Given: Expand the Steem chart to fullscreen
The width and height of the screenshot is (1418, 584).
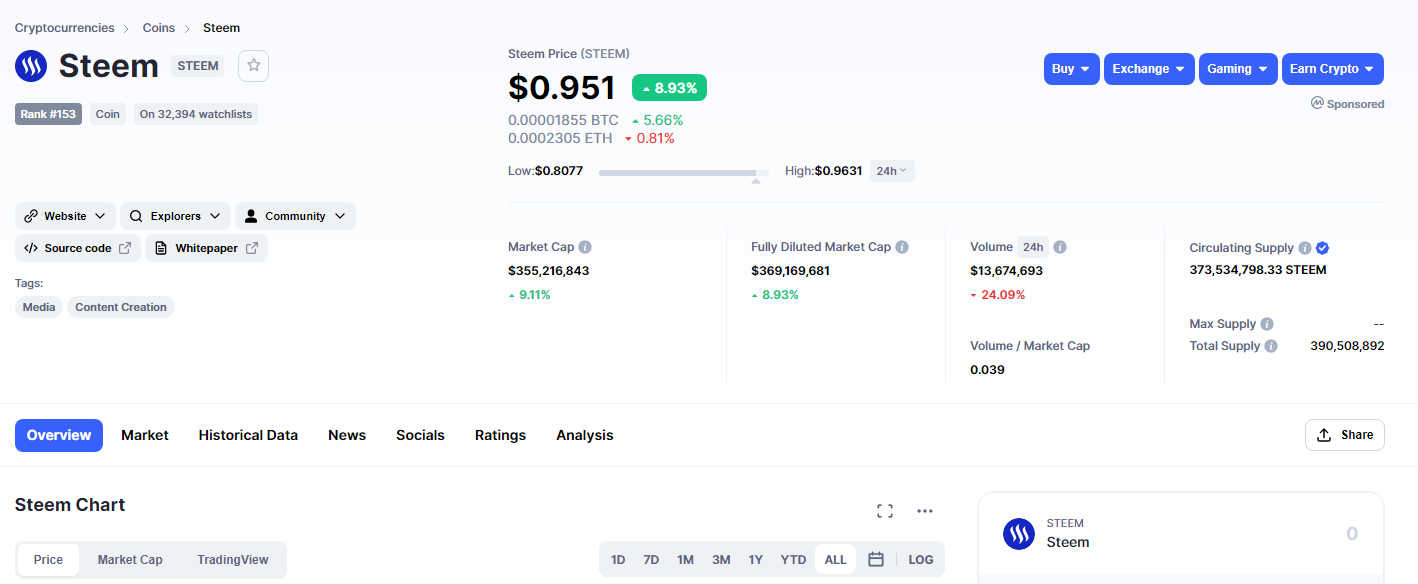Looking at the screenshot, I should pyautogui.click(x=885, y=511).
